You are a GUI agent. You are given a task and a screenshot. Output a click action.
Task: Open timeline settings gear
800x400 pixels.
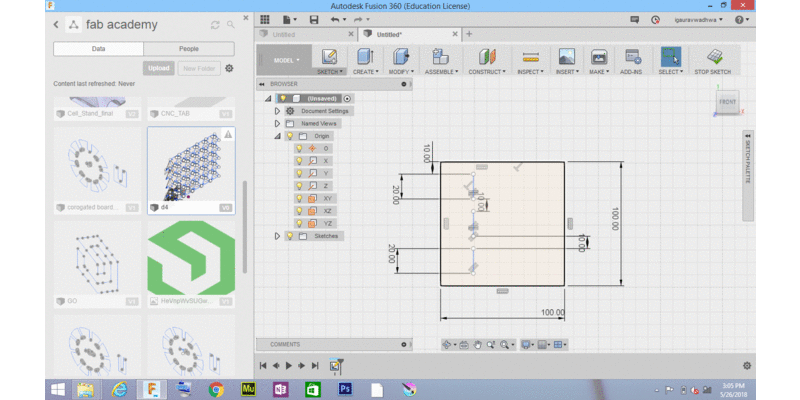[x=747, y=365]
